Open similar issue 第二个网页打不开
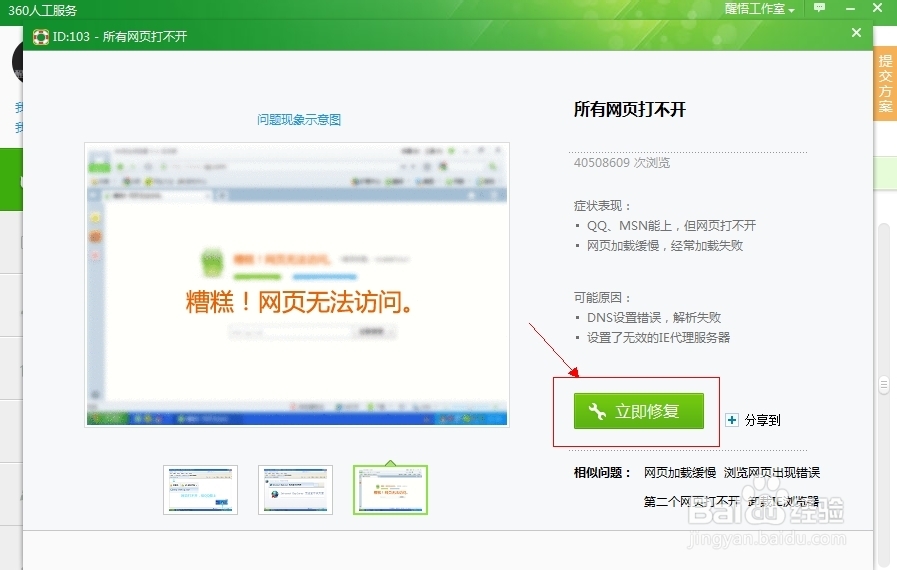This screenshot has height=570, width=897. point(692,502)
